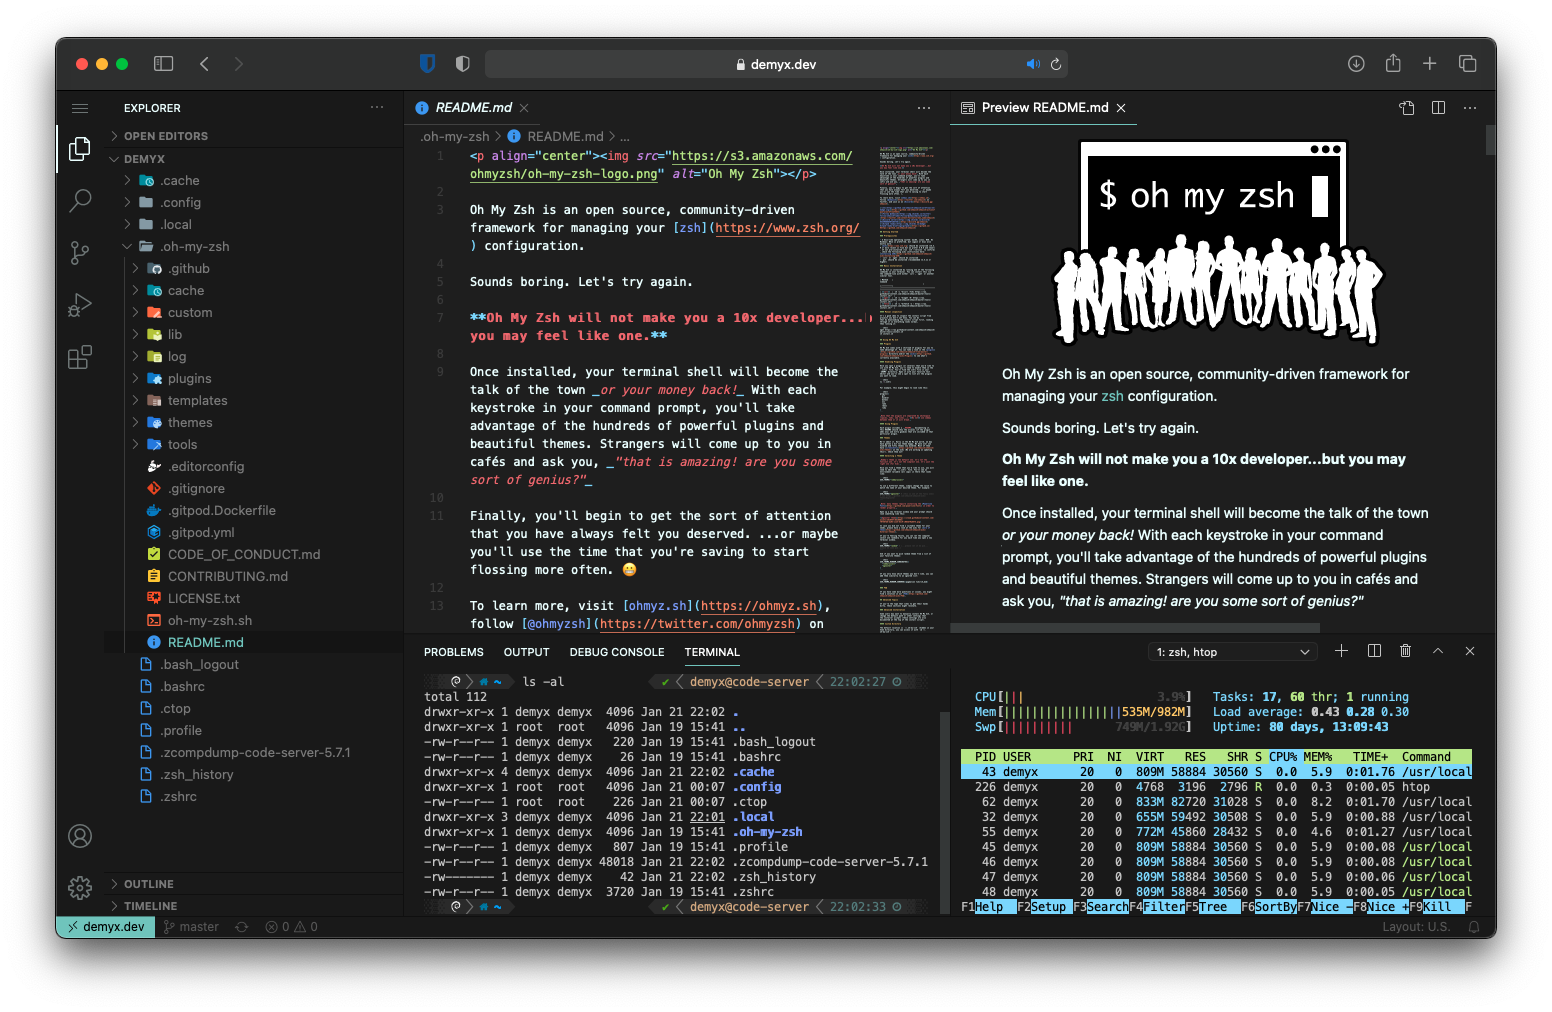Expand the themes folder

254,423
